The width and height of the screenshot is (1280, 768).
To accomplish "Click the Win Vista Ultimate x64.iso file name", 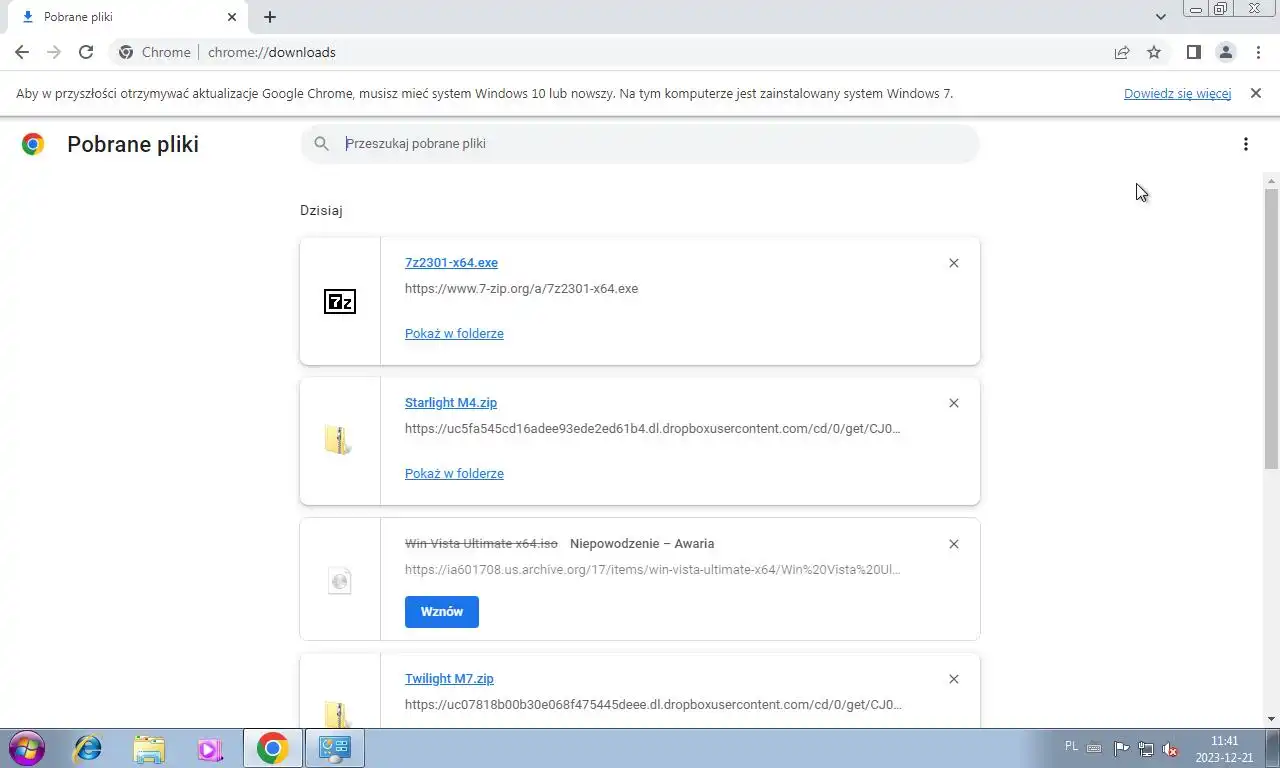I will 481,543.
